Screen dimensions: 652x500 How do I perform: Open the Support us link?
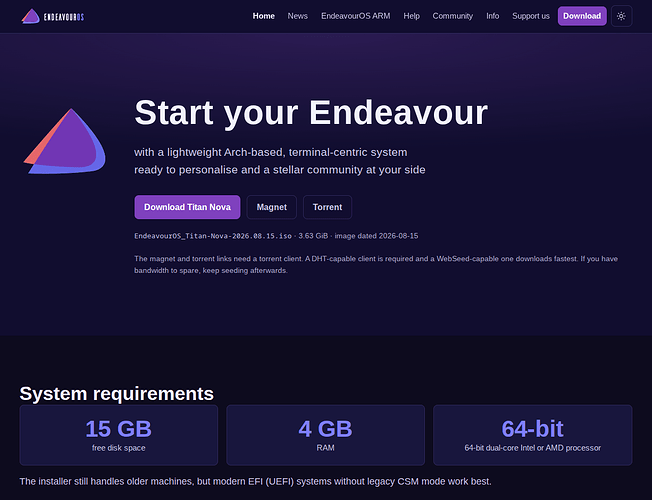(531, 16)
